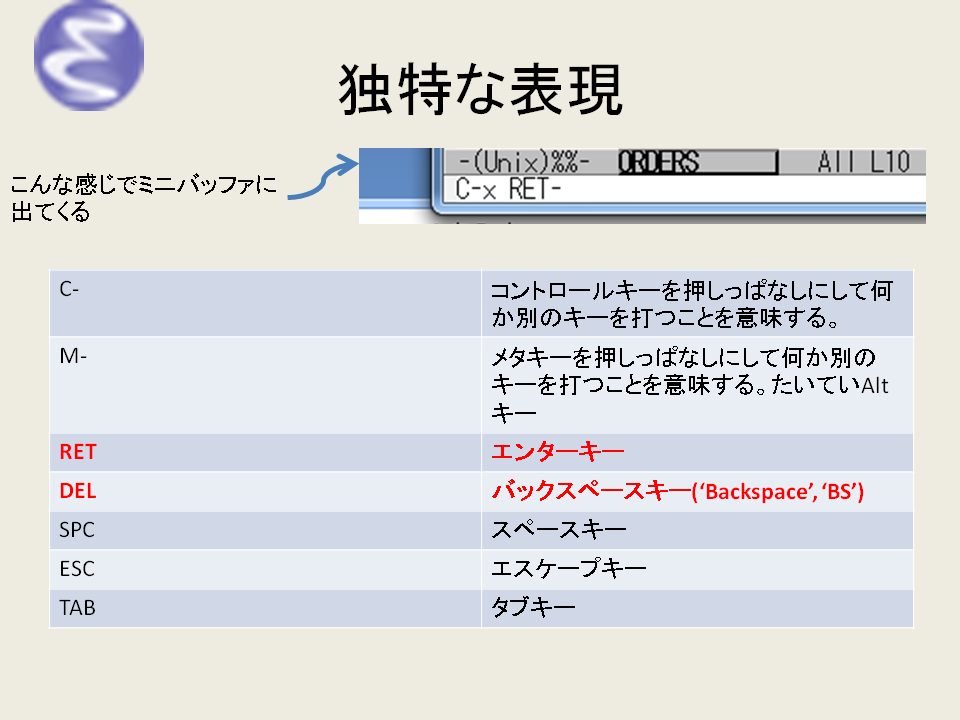Select the エスケープキー cell
This screenshot has height=720, width=960.
point(697,569)
